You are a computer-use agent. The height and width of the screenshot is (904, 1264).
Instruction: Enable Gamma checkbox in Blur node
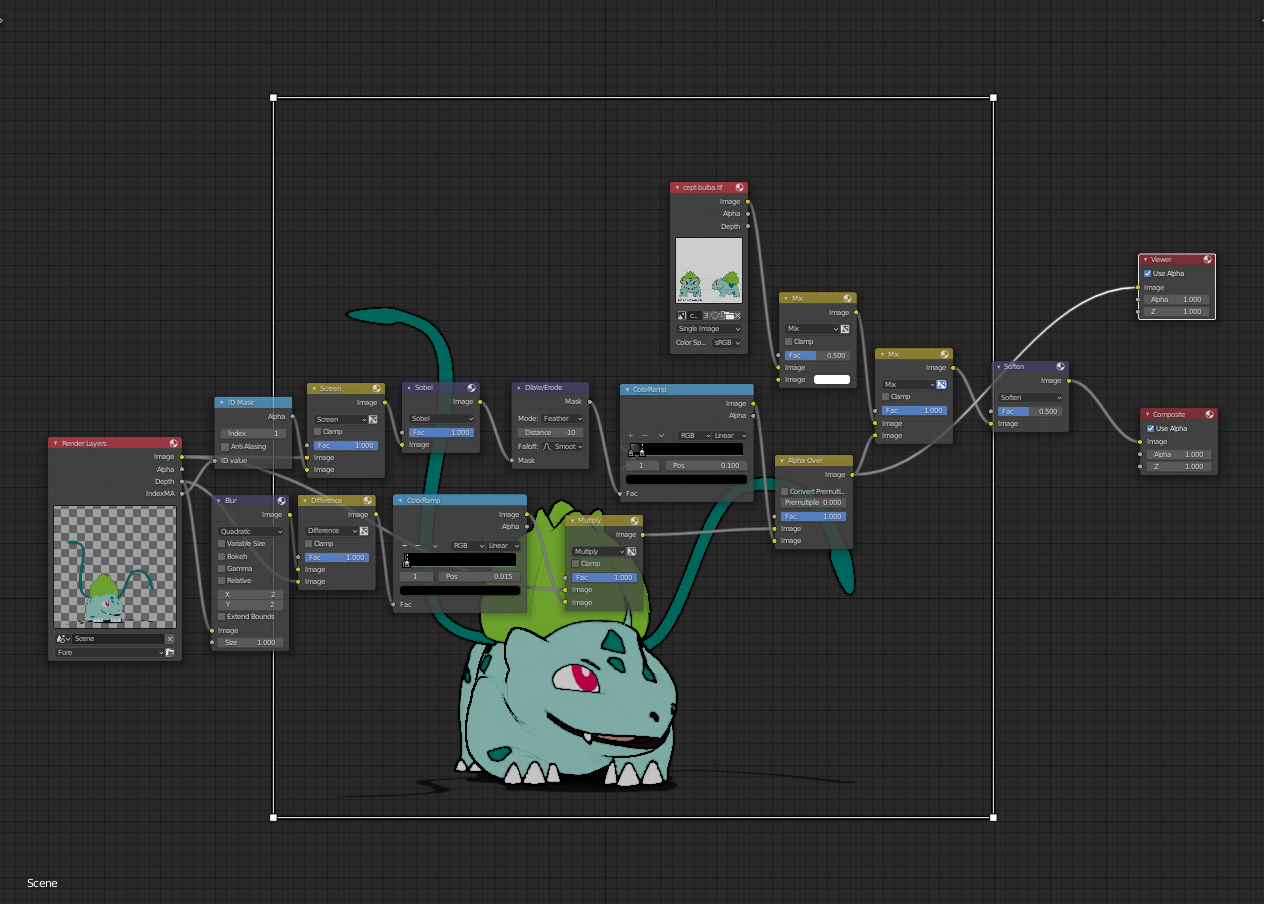coord(222,568)
